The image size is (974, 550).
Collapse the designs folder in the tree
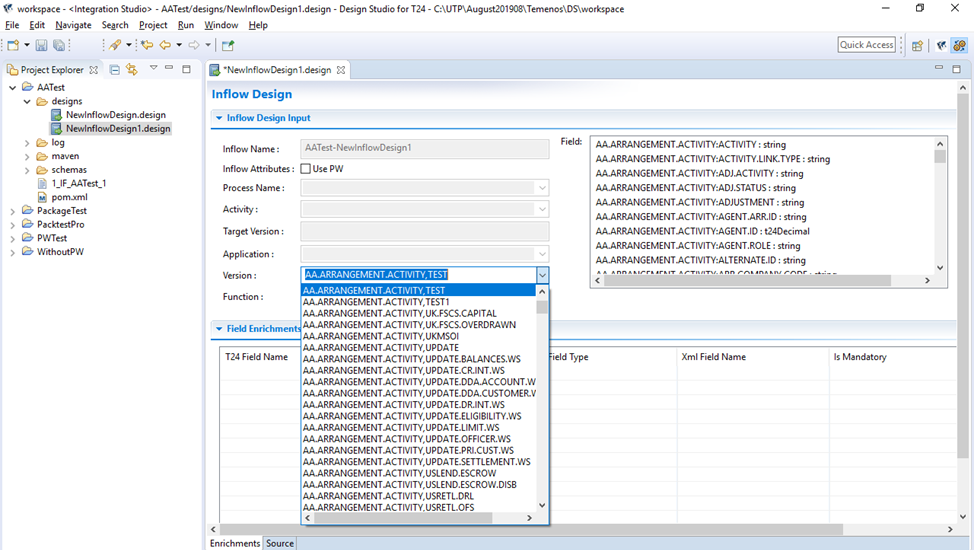pos(27,101)
